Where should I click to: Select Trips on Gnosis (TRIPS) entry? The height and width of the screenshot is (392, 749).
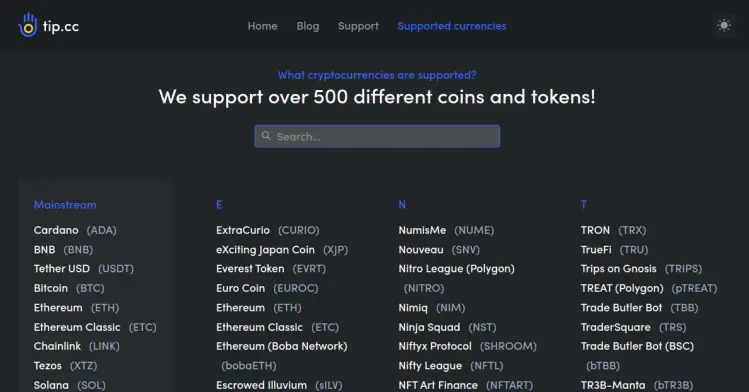point(642,269)
